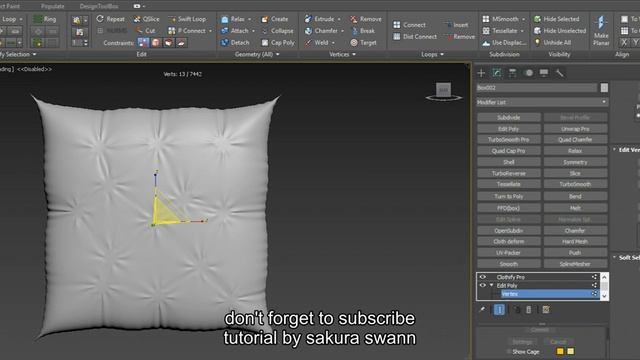Open the DesignToolBox ribbon tab
Screen dimensions: 640x360
coord(99,6)
